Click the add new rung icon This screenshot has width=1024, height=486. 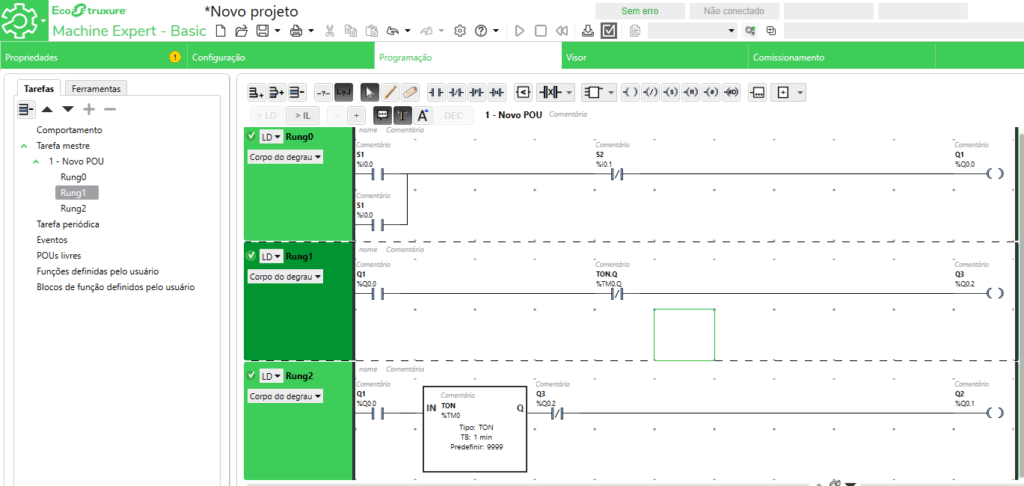point(257,93)
